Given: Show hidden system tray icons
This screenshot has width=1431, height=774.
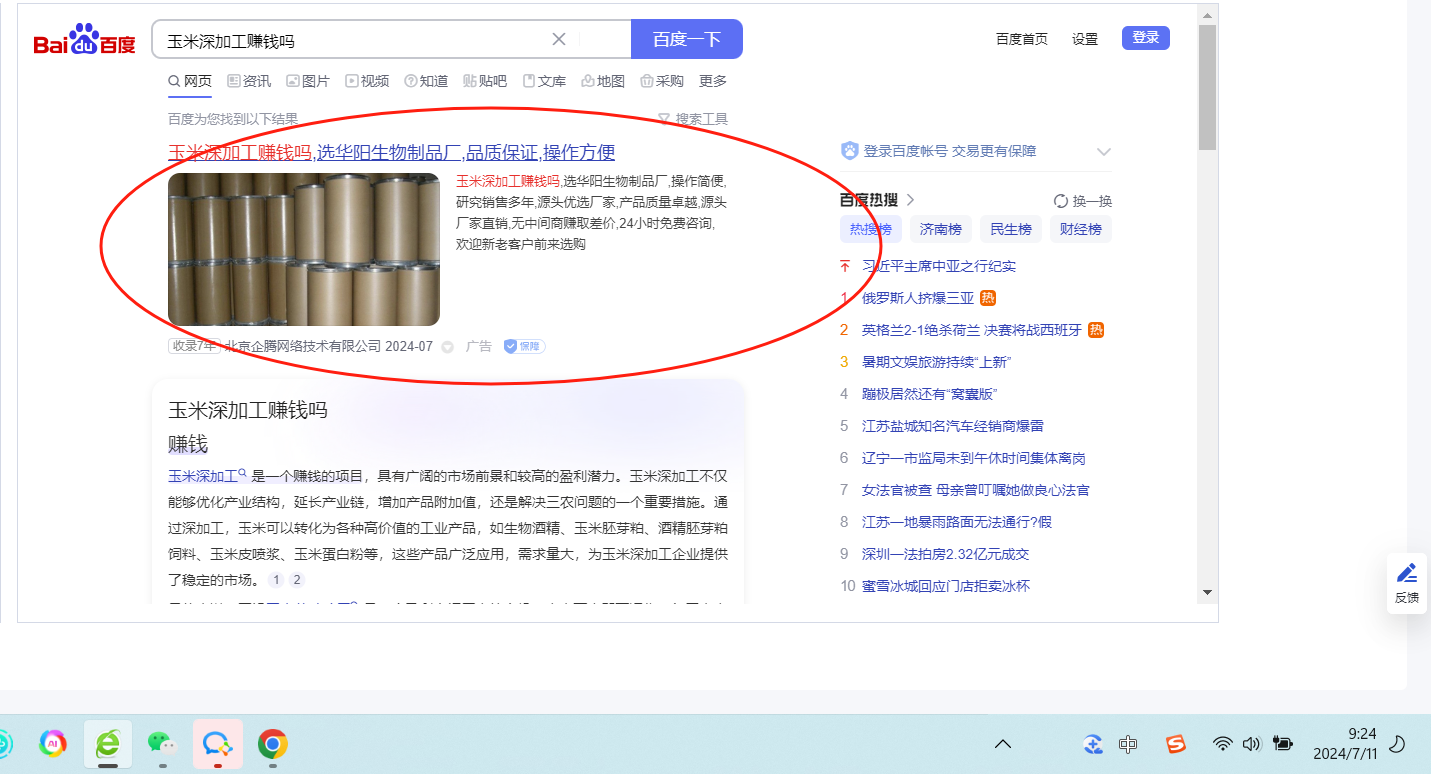Looking at the screenshot, I should click(x=1002, y=744).
